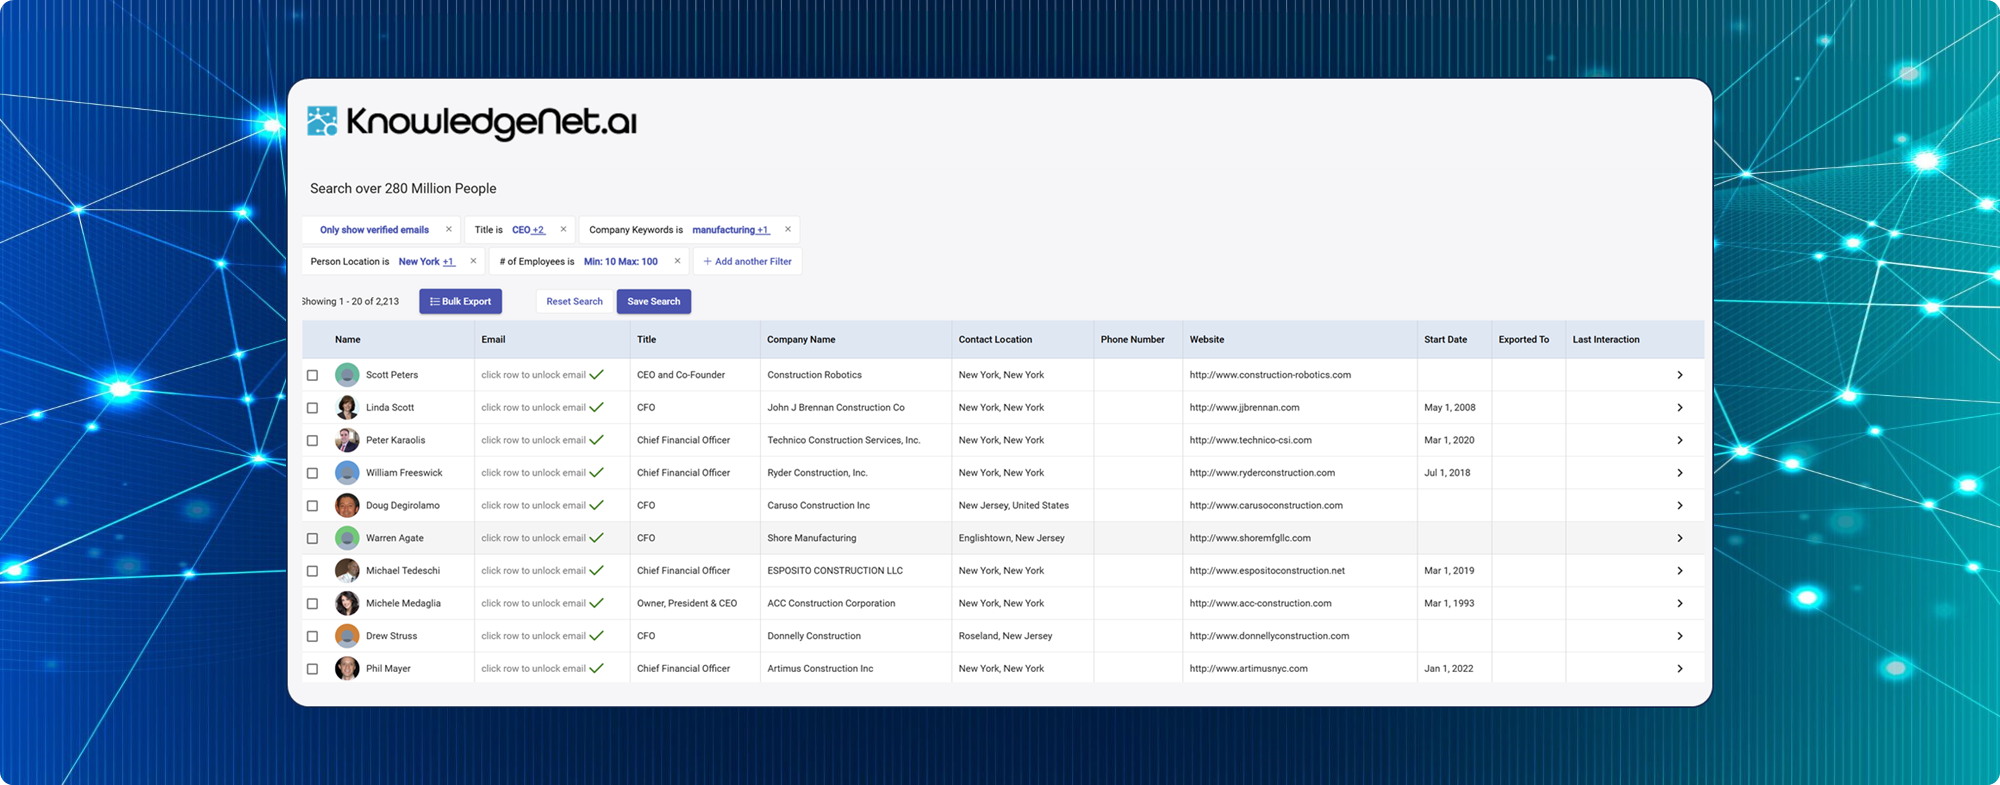The height and width of the screenshot is (785, 2000).
Task: Expand Doug Degirolamo row with chevron
Action: 1680,506
